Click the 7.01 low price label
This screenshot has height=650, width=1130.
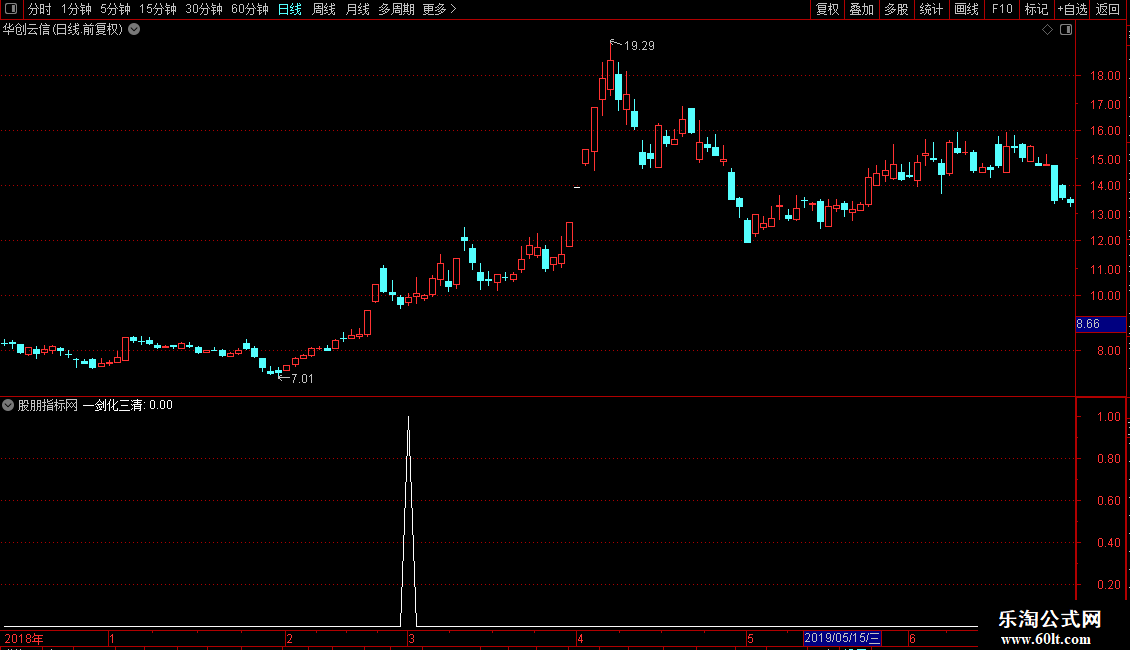point(302,378)
